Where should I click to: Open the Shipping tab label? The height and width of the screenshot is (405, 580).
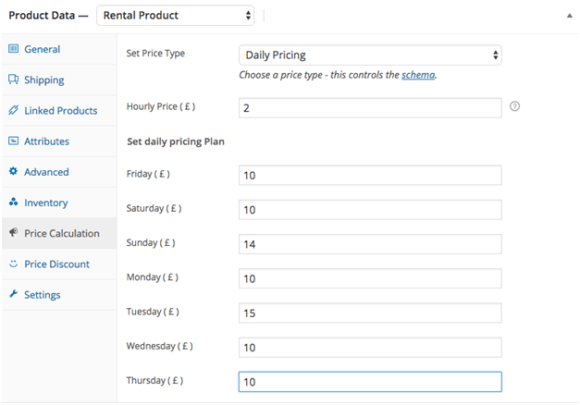44,80
